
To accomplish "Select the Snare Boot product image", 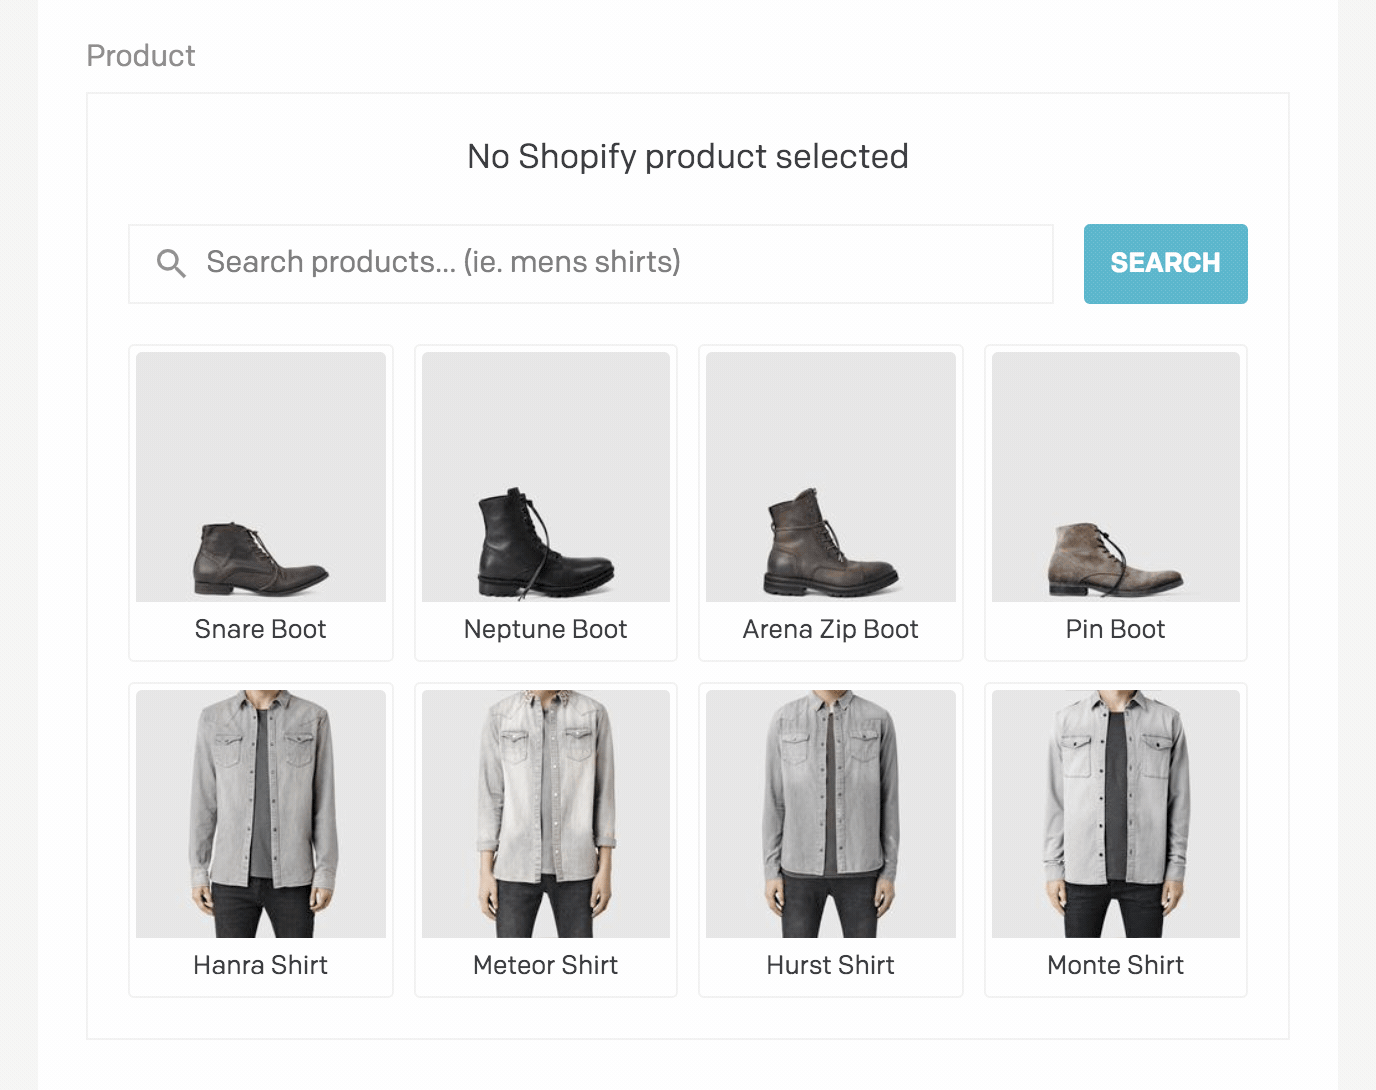I will click(261, 477).
